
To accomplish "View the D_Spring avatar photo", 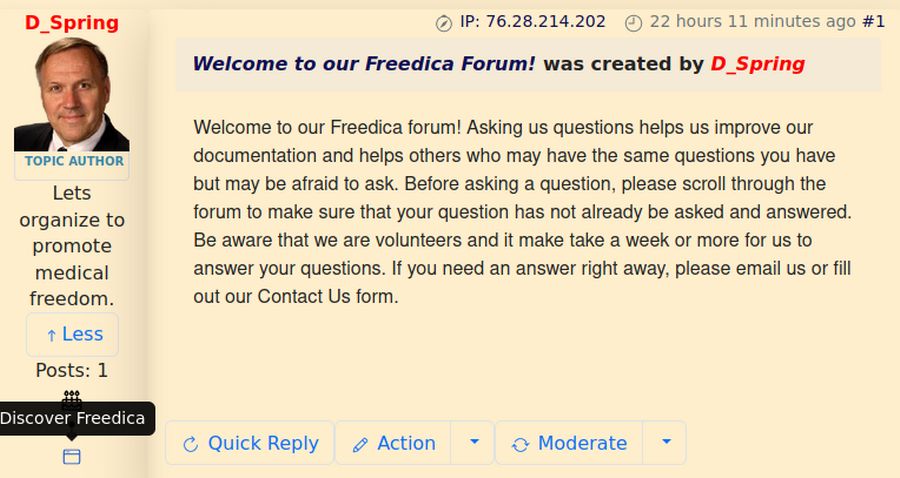I will [72, 94].
